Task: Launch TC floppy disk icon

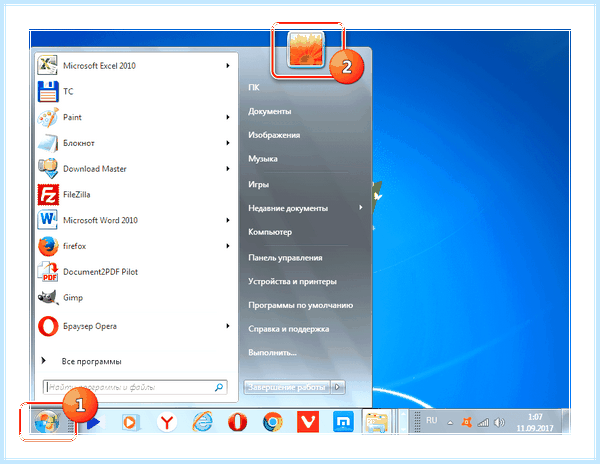Action: click(48, 91)
